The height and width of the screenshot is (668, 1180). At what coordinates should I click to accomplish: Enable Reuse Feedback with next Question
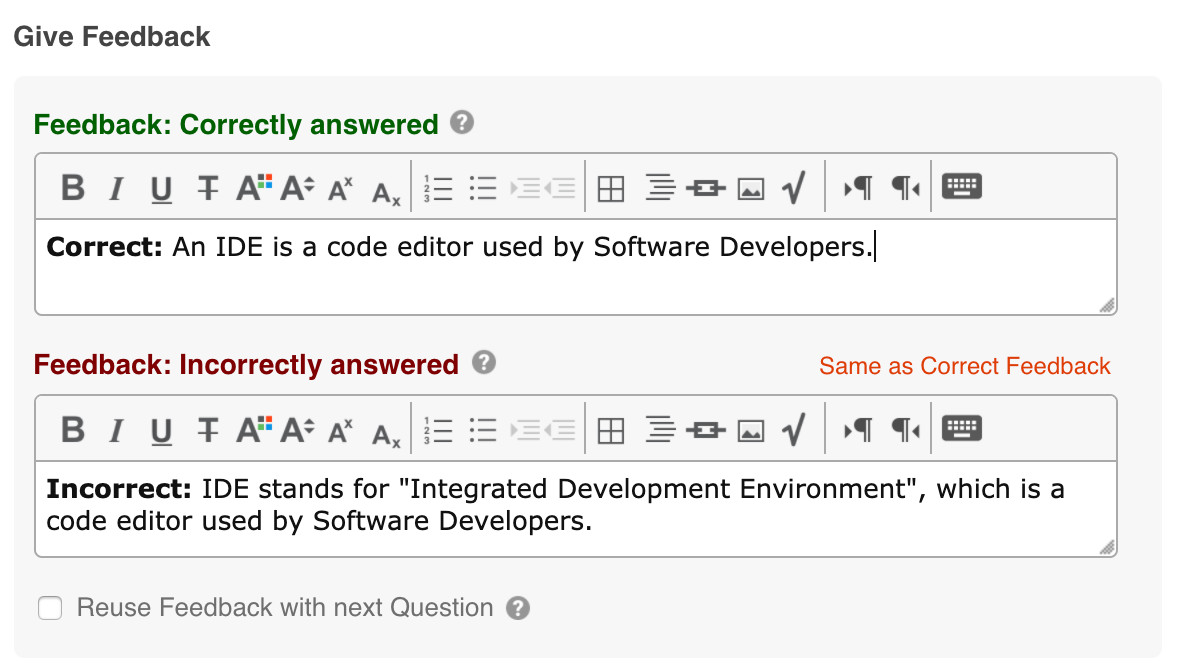click(x=50, y=608)
